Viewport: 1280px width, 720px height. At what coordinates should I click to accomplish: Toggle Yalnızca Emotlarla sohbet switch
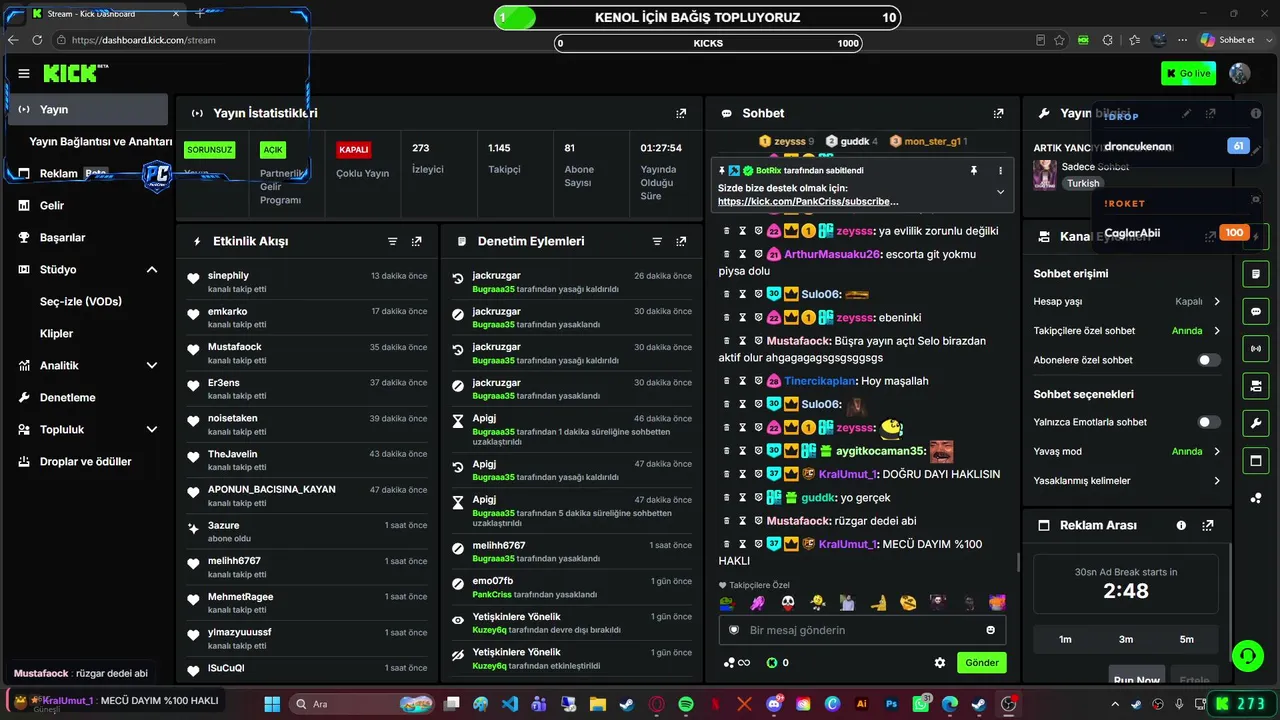point(1209,422)
